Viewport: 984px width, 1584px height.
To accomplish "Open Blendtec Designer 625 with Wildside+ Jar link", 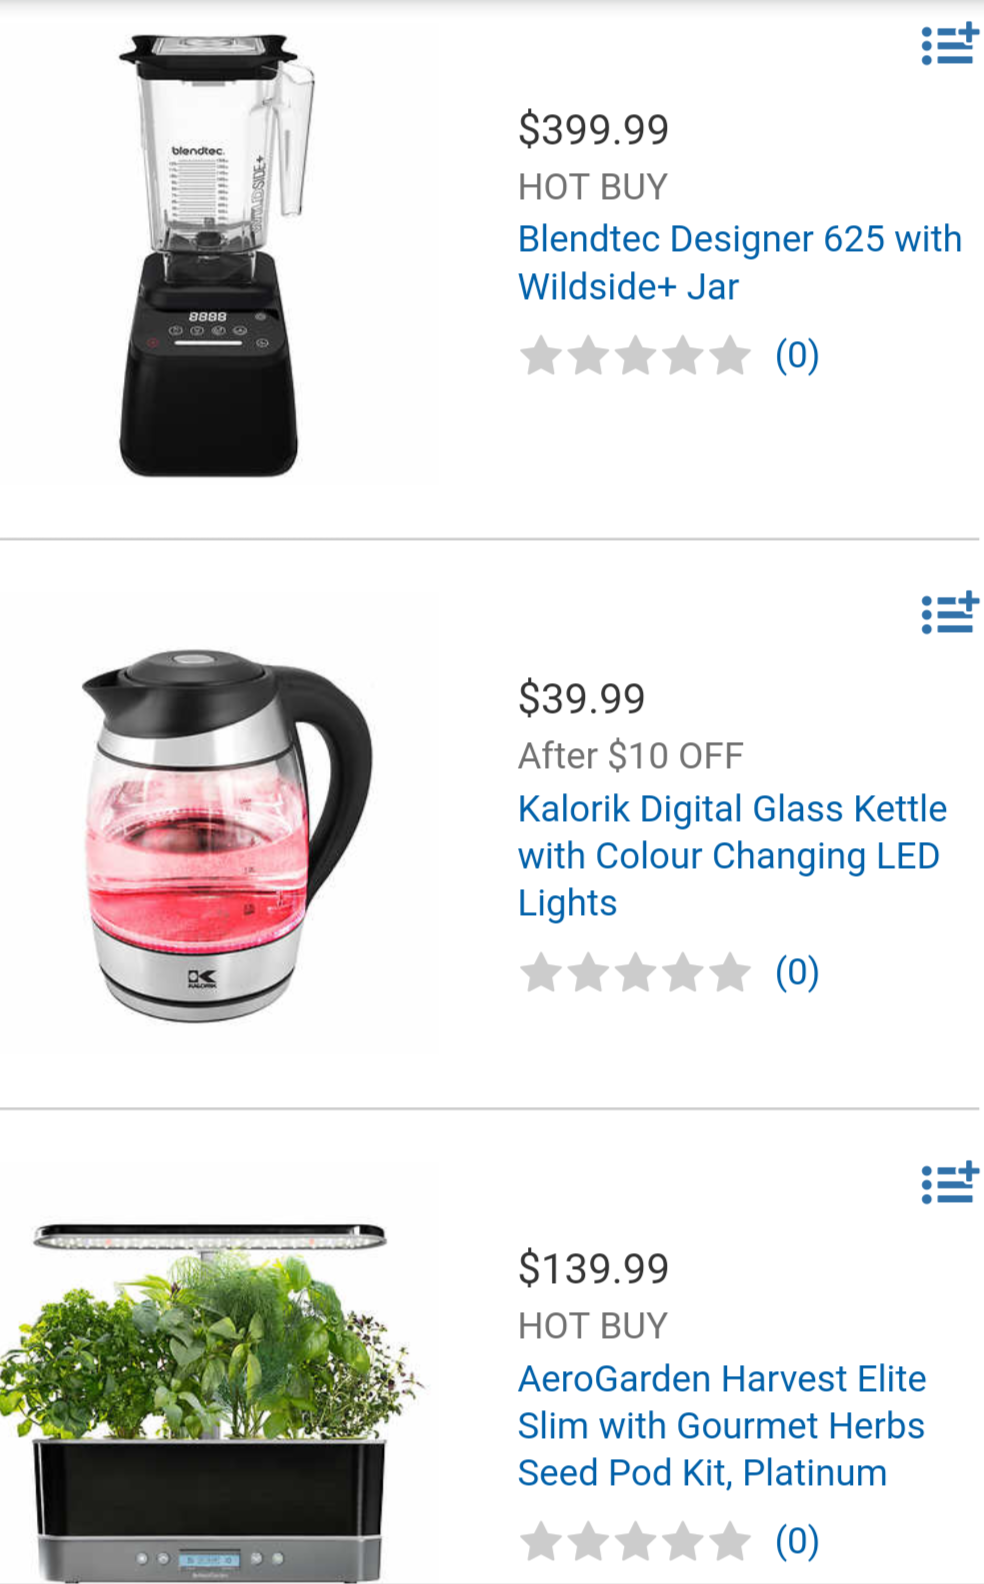I will (x=739, y=263).
